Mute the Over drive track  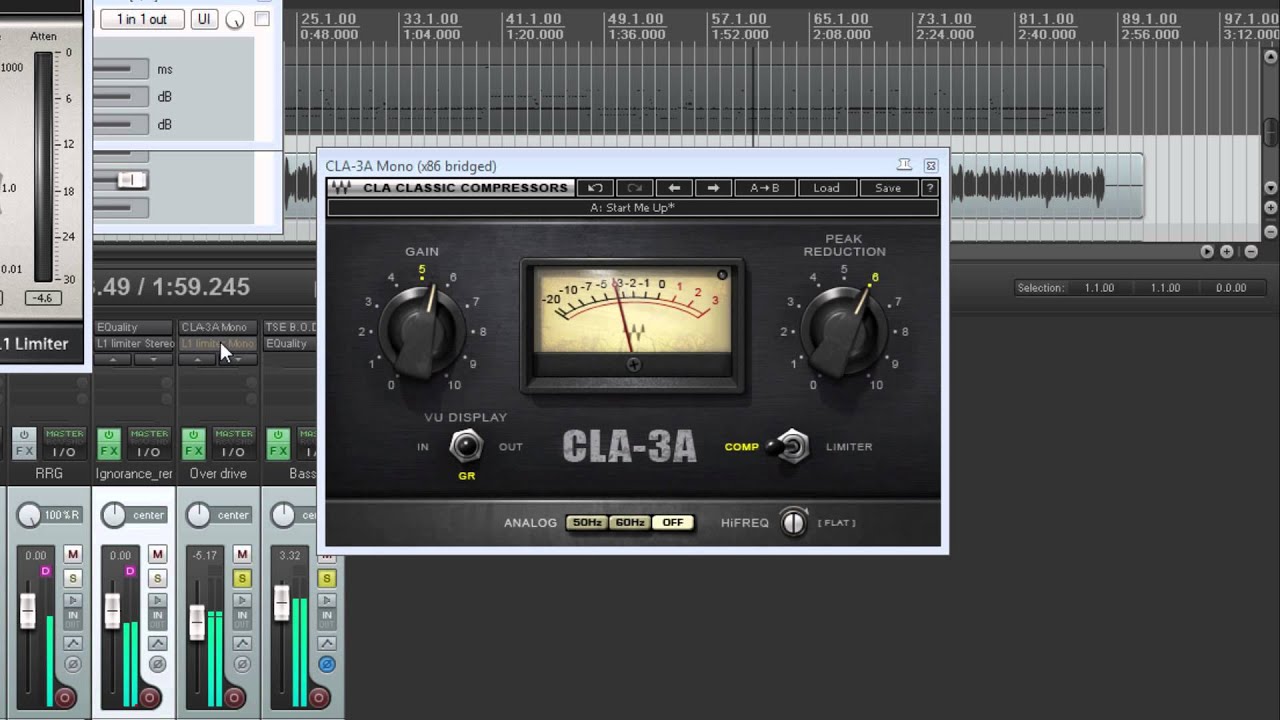pyautogui.click(x=242, y=554)
